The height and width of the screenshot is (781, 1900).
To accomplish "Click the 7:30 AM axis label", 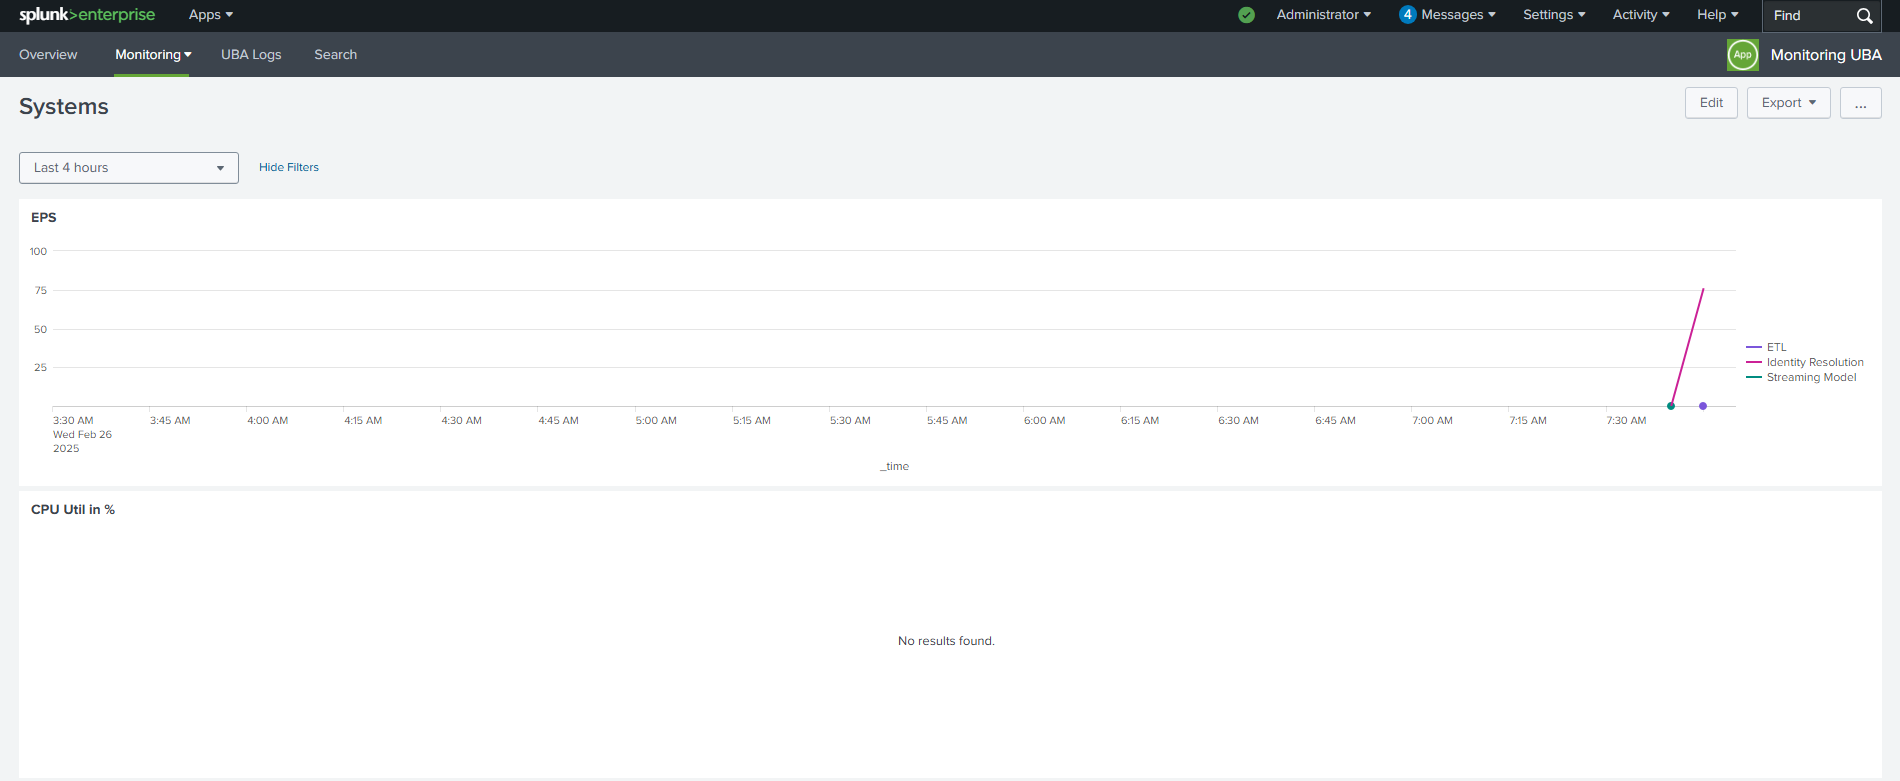I will coord(1626,421).
